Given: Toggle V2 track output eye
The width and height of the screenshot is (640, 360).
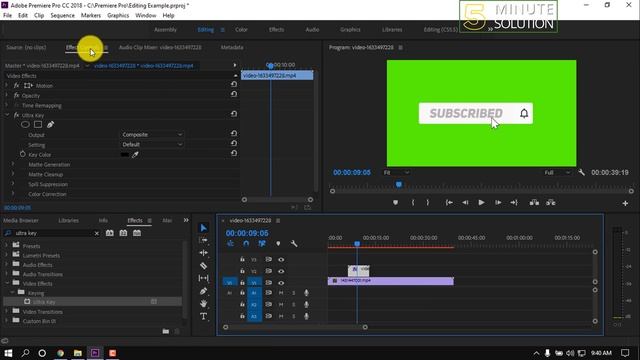Looking at the screenshot, I should (281, 271).
